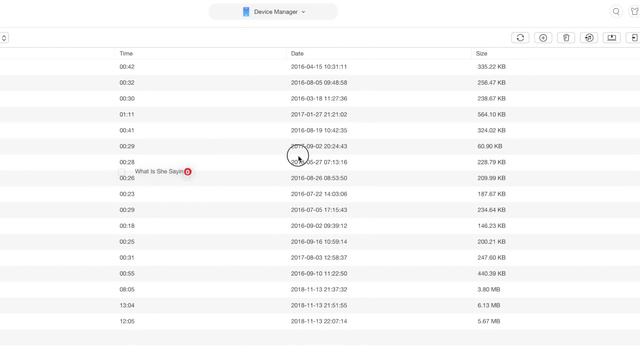The image size is (640, 360).
Task: Click size value 6.13 MB
Action: point(489,305)
